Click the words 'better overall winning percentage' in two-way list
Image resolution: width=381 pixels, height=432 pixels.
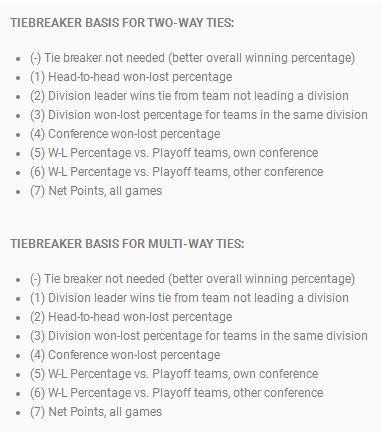point(261,58)
